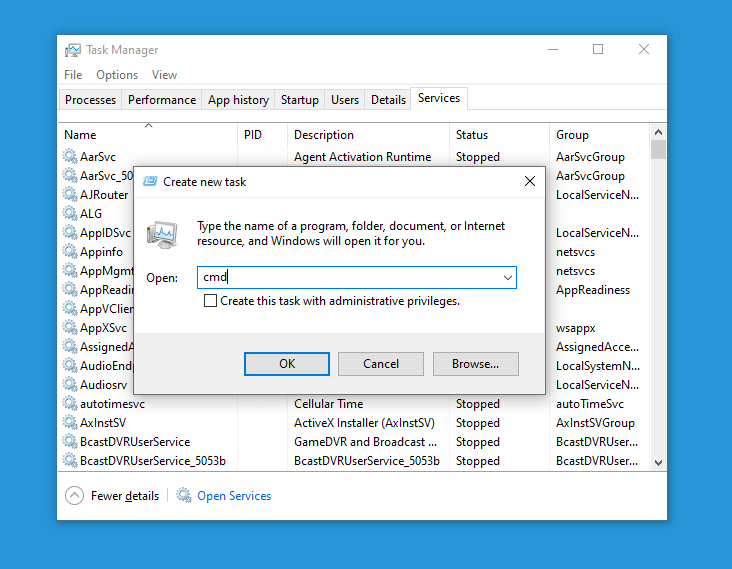
Task: Switch to the Startup tab
Action: 300,100
